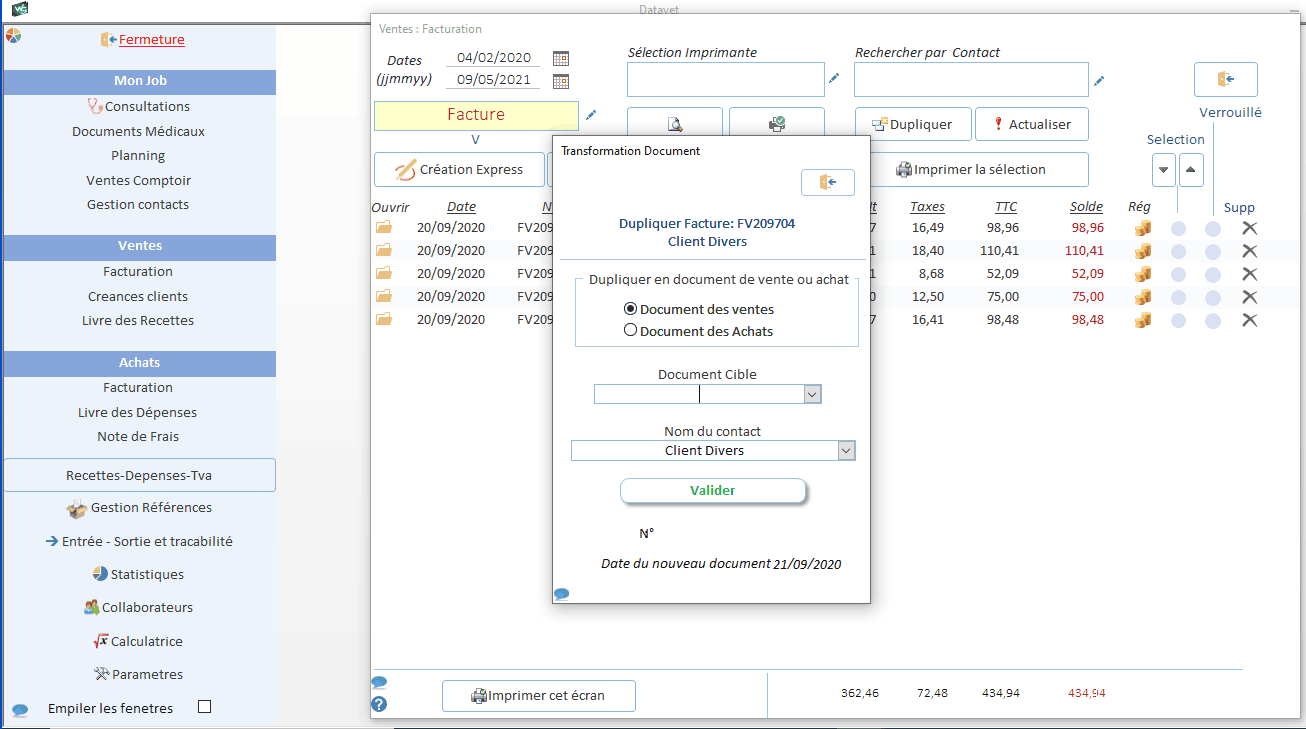1306x729 pixels.
Task: Open Livre des Dépenses
Action: pos(138,412)
